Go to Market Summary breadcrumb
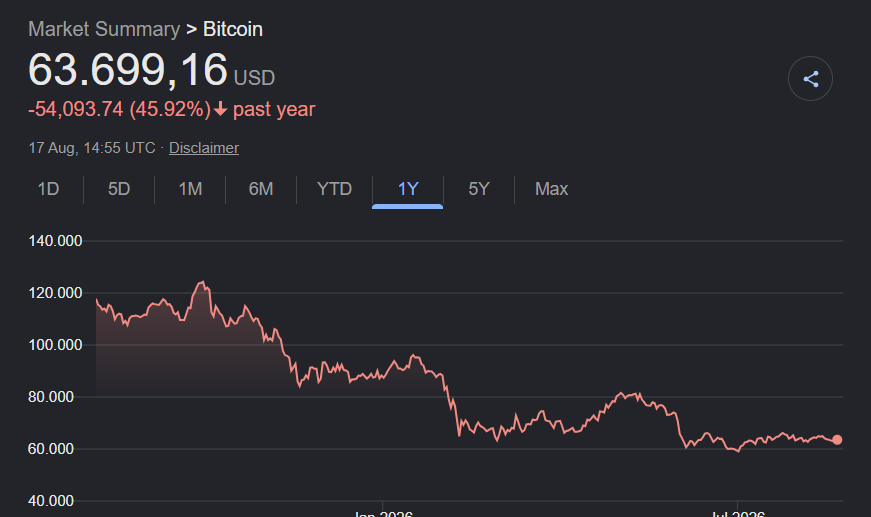The width and height of the screenshot is (871, 517). coord(104,29)
